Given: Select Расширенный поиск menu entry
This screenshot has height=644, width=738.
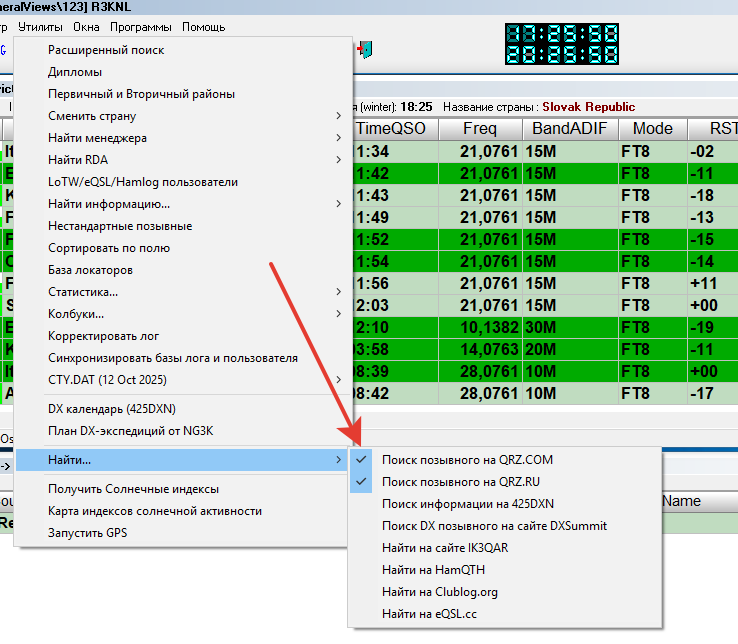Looking at the screenshot, I should point(184,50).
